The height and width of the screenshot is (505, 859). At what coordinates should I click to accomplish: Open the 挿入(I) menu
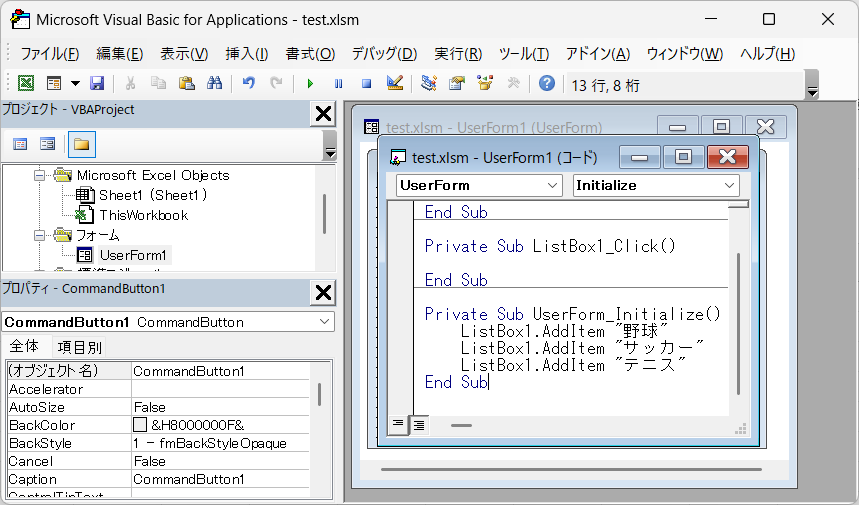click(247, 54)
